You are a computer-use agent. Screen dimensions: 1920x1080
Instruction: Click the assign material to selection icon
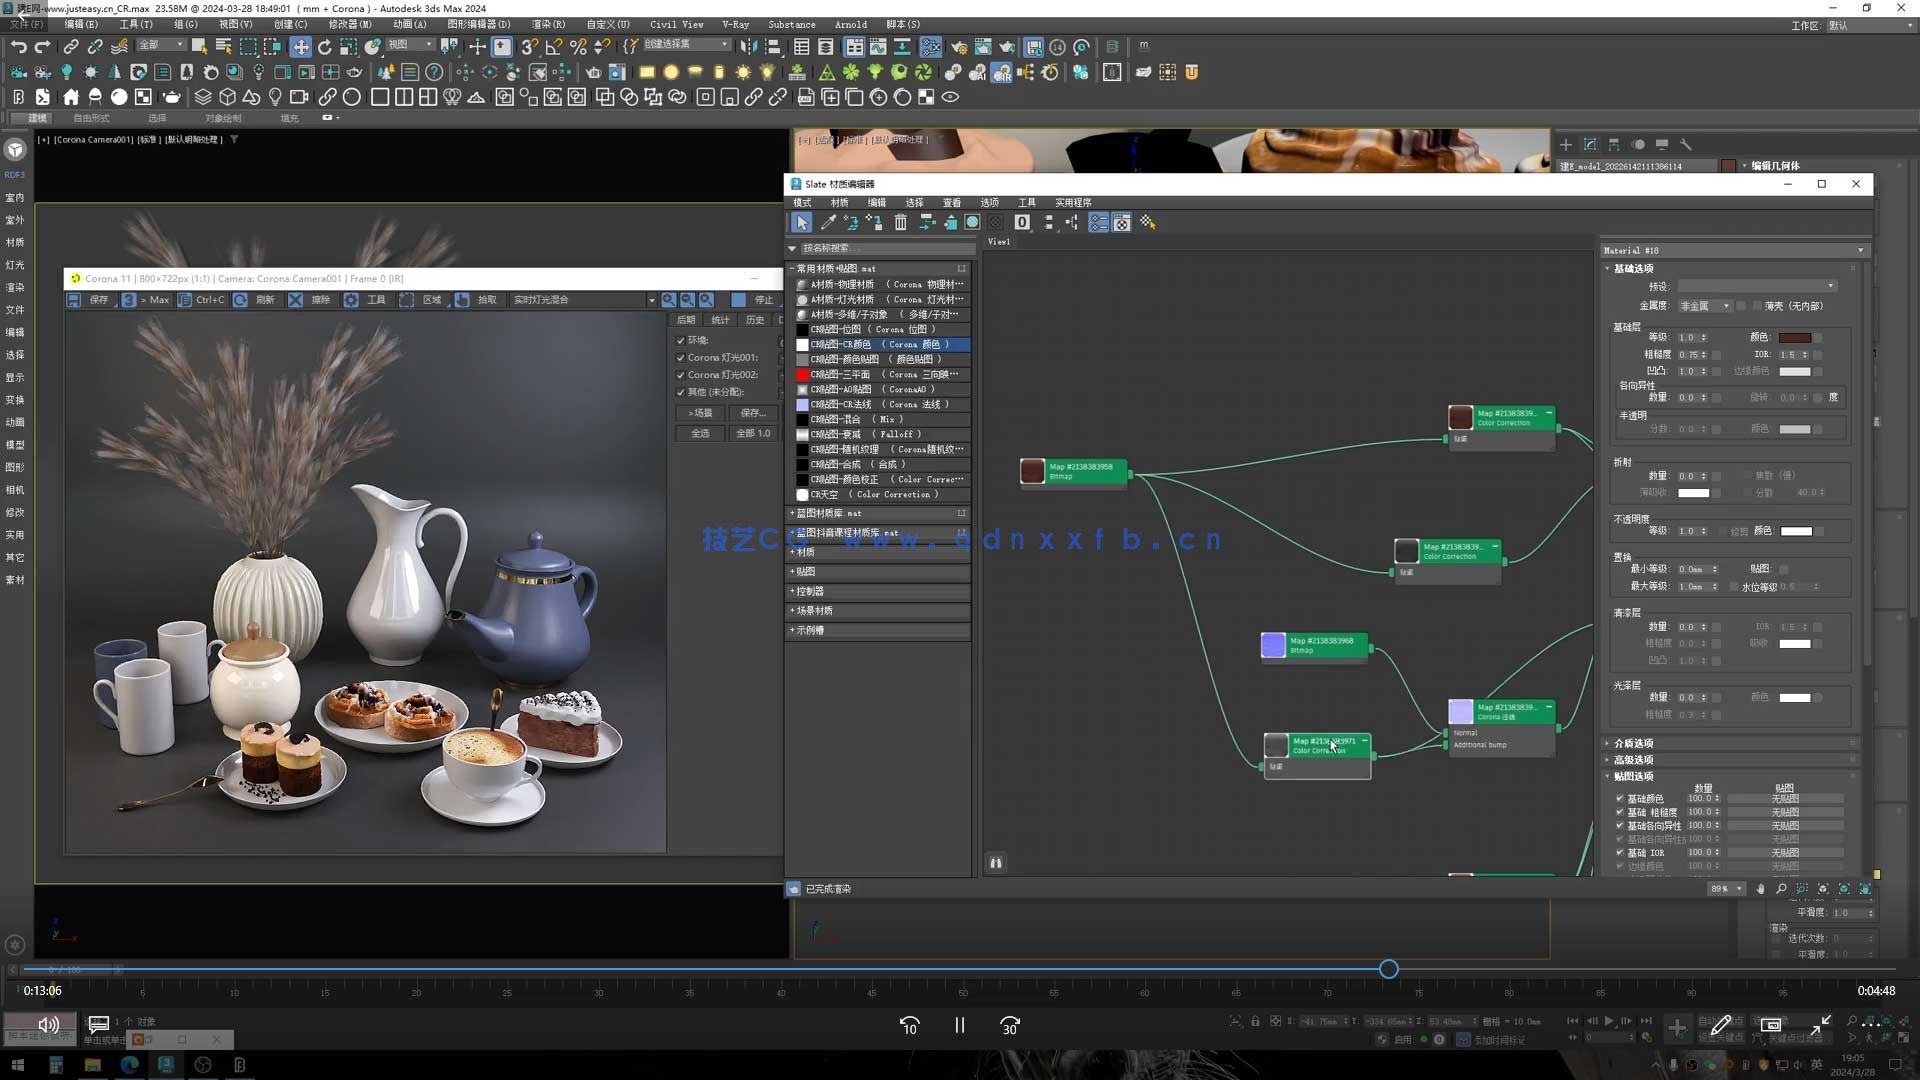(875, 223)
